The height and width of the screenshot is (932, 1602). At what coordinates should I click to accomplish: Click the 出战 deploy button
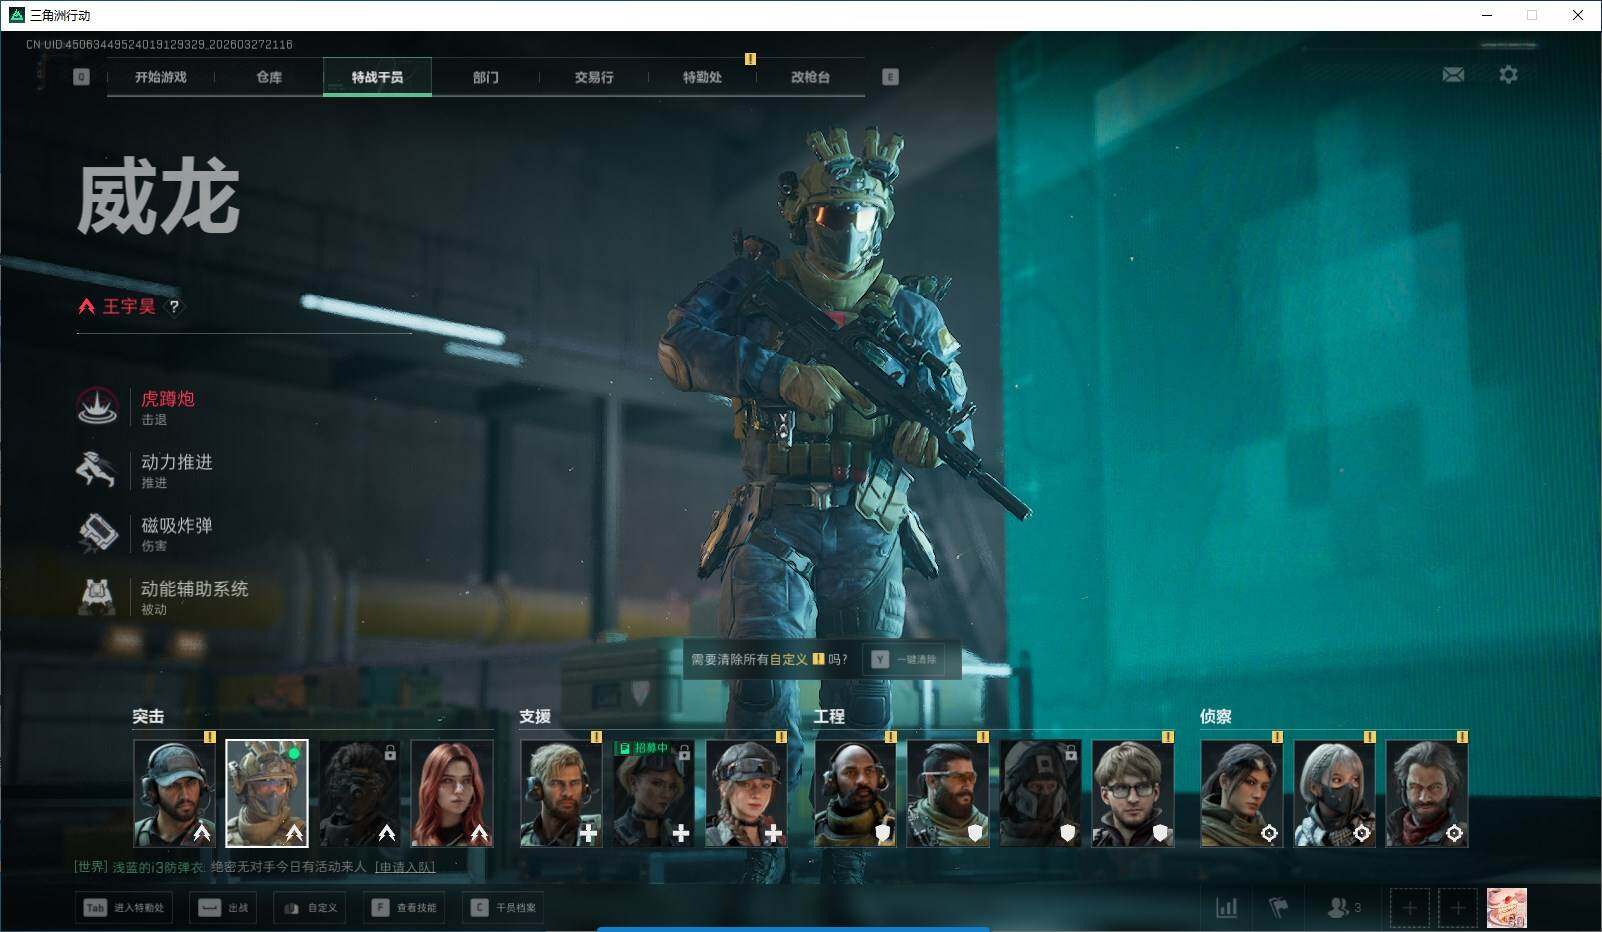coord(224,908)
